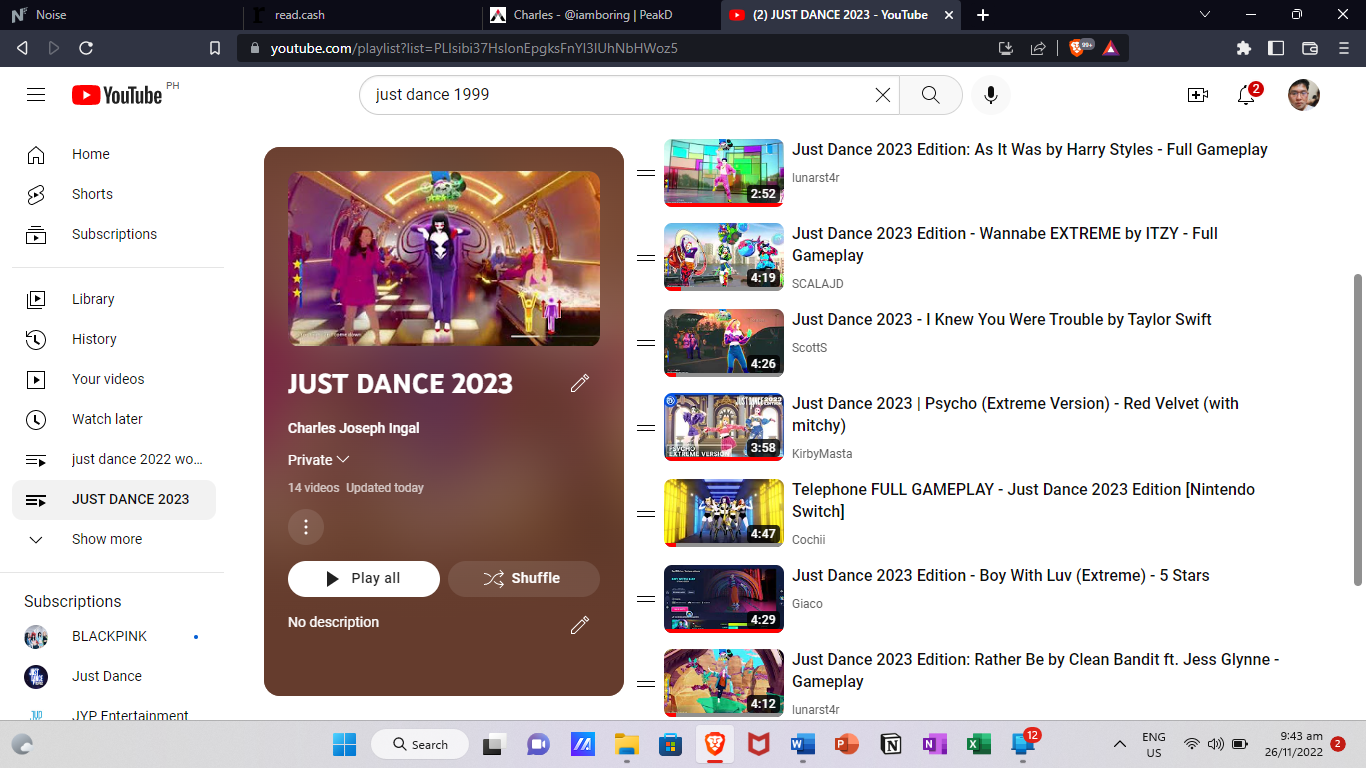Open the Rather Be video thumbnail
The width and height of the screenshot is (1366, 768).
(x=724, y=683)
